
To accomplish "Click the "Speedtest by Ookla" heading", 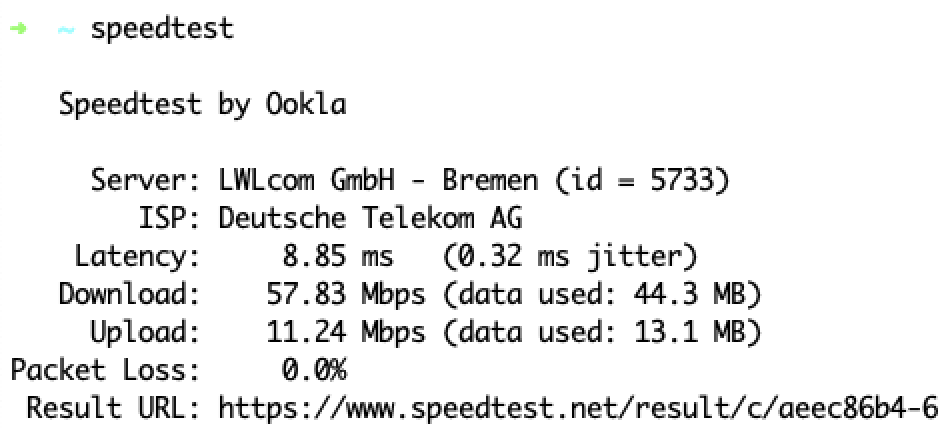I will 202,104.
